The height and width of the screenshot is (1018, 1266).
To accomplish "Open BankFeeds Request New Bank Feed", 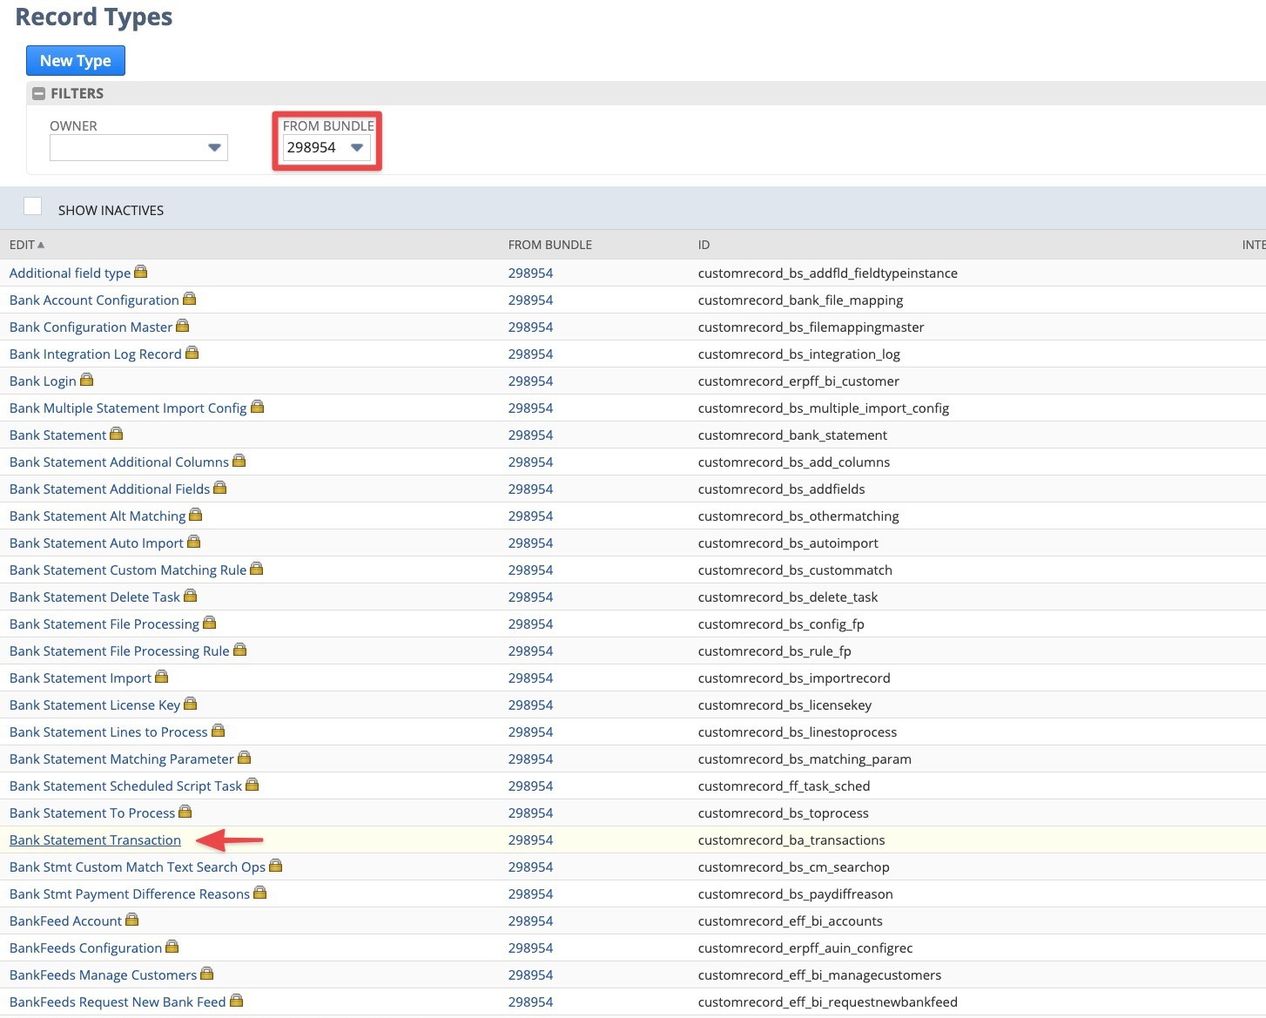I will 117,1002.
